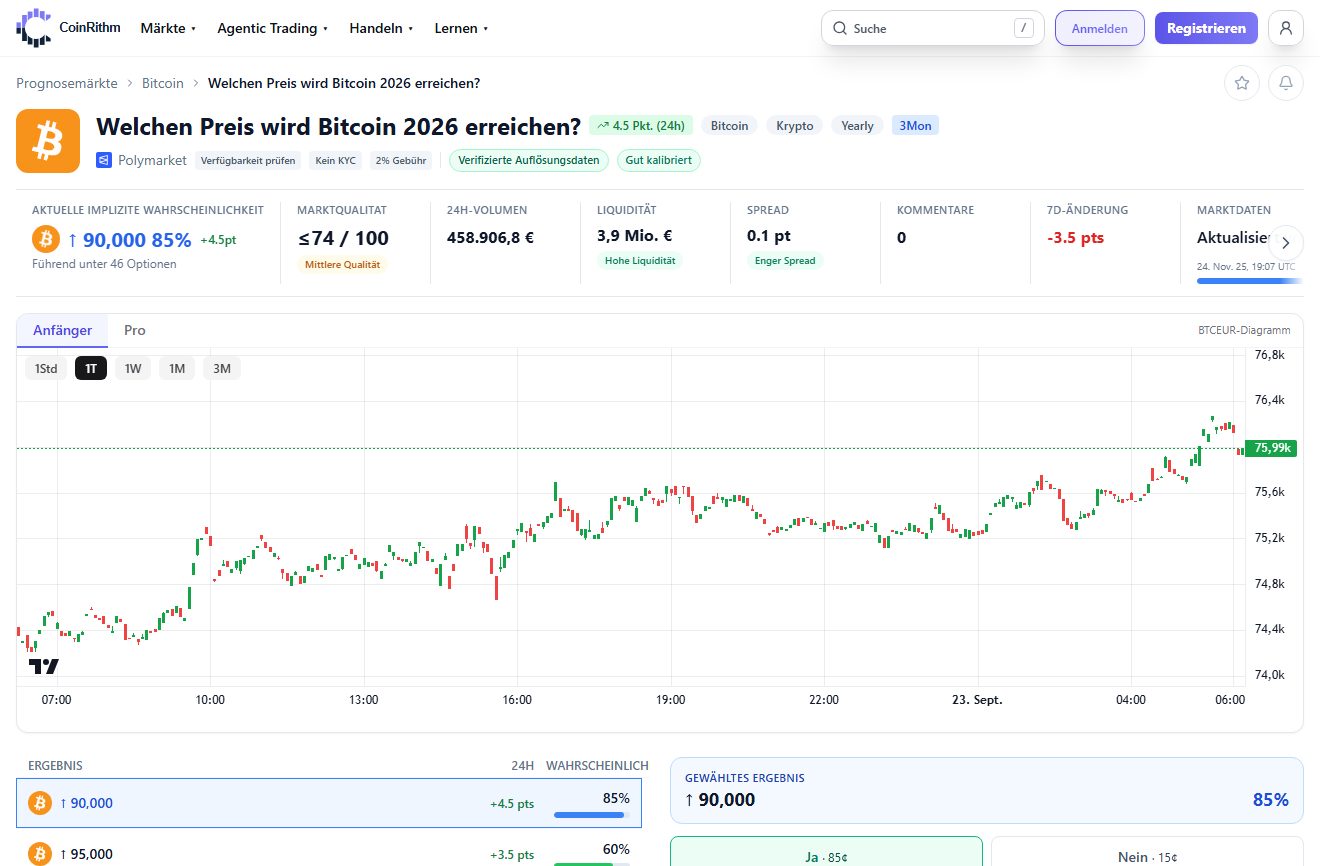Click the CoinRithm logo
The height and width of the screenshot is (866, 1320).
68,28
